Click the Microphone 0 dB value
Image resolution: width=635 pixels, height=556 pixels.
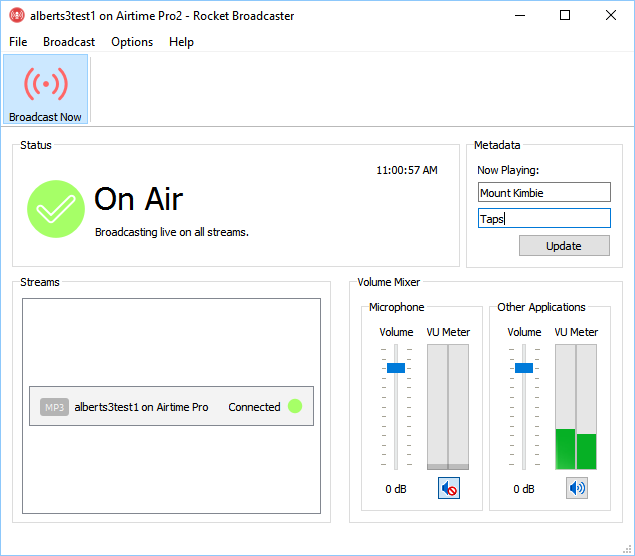[396, 489]
